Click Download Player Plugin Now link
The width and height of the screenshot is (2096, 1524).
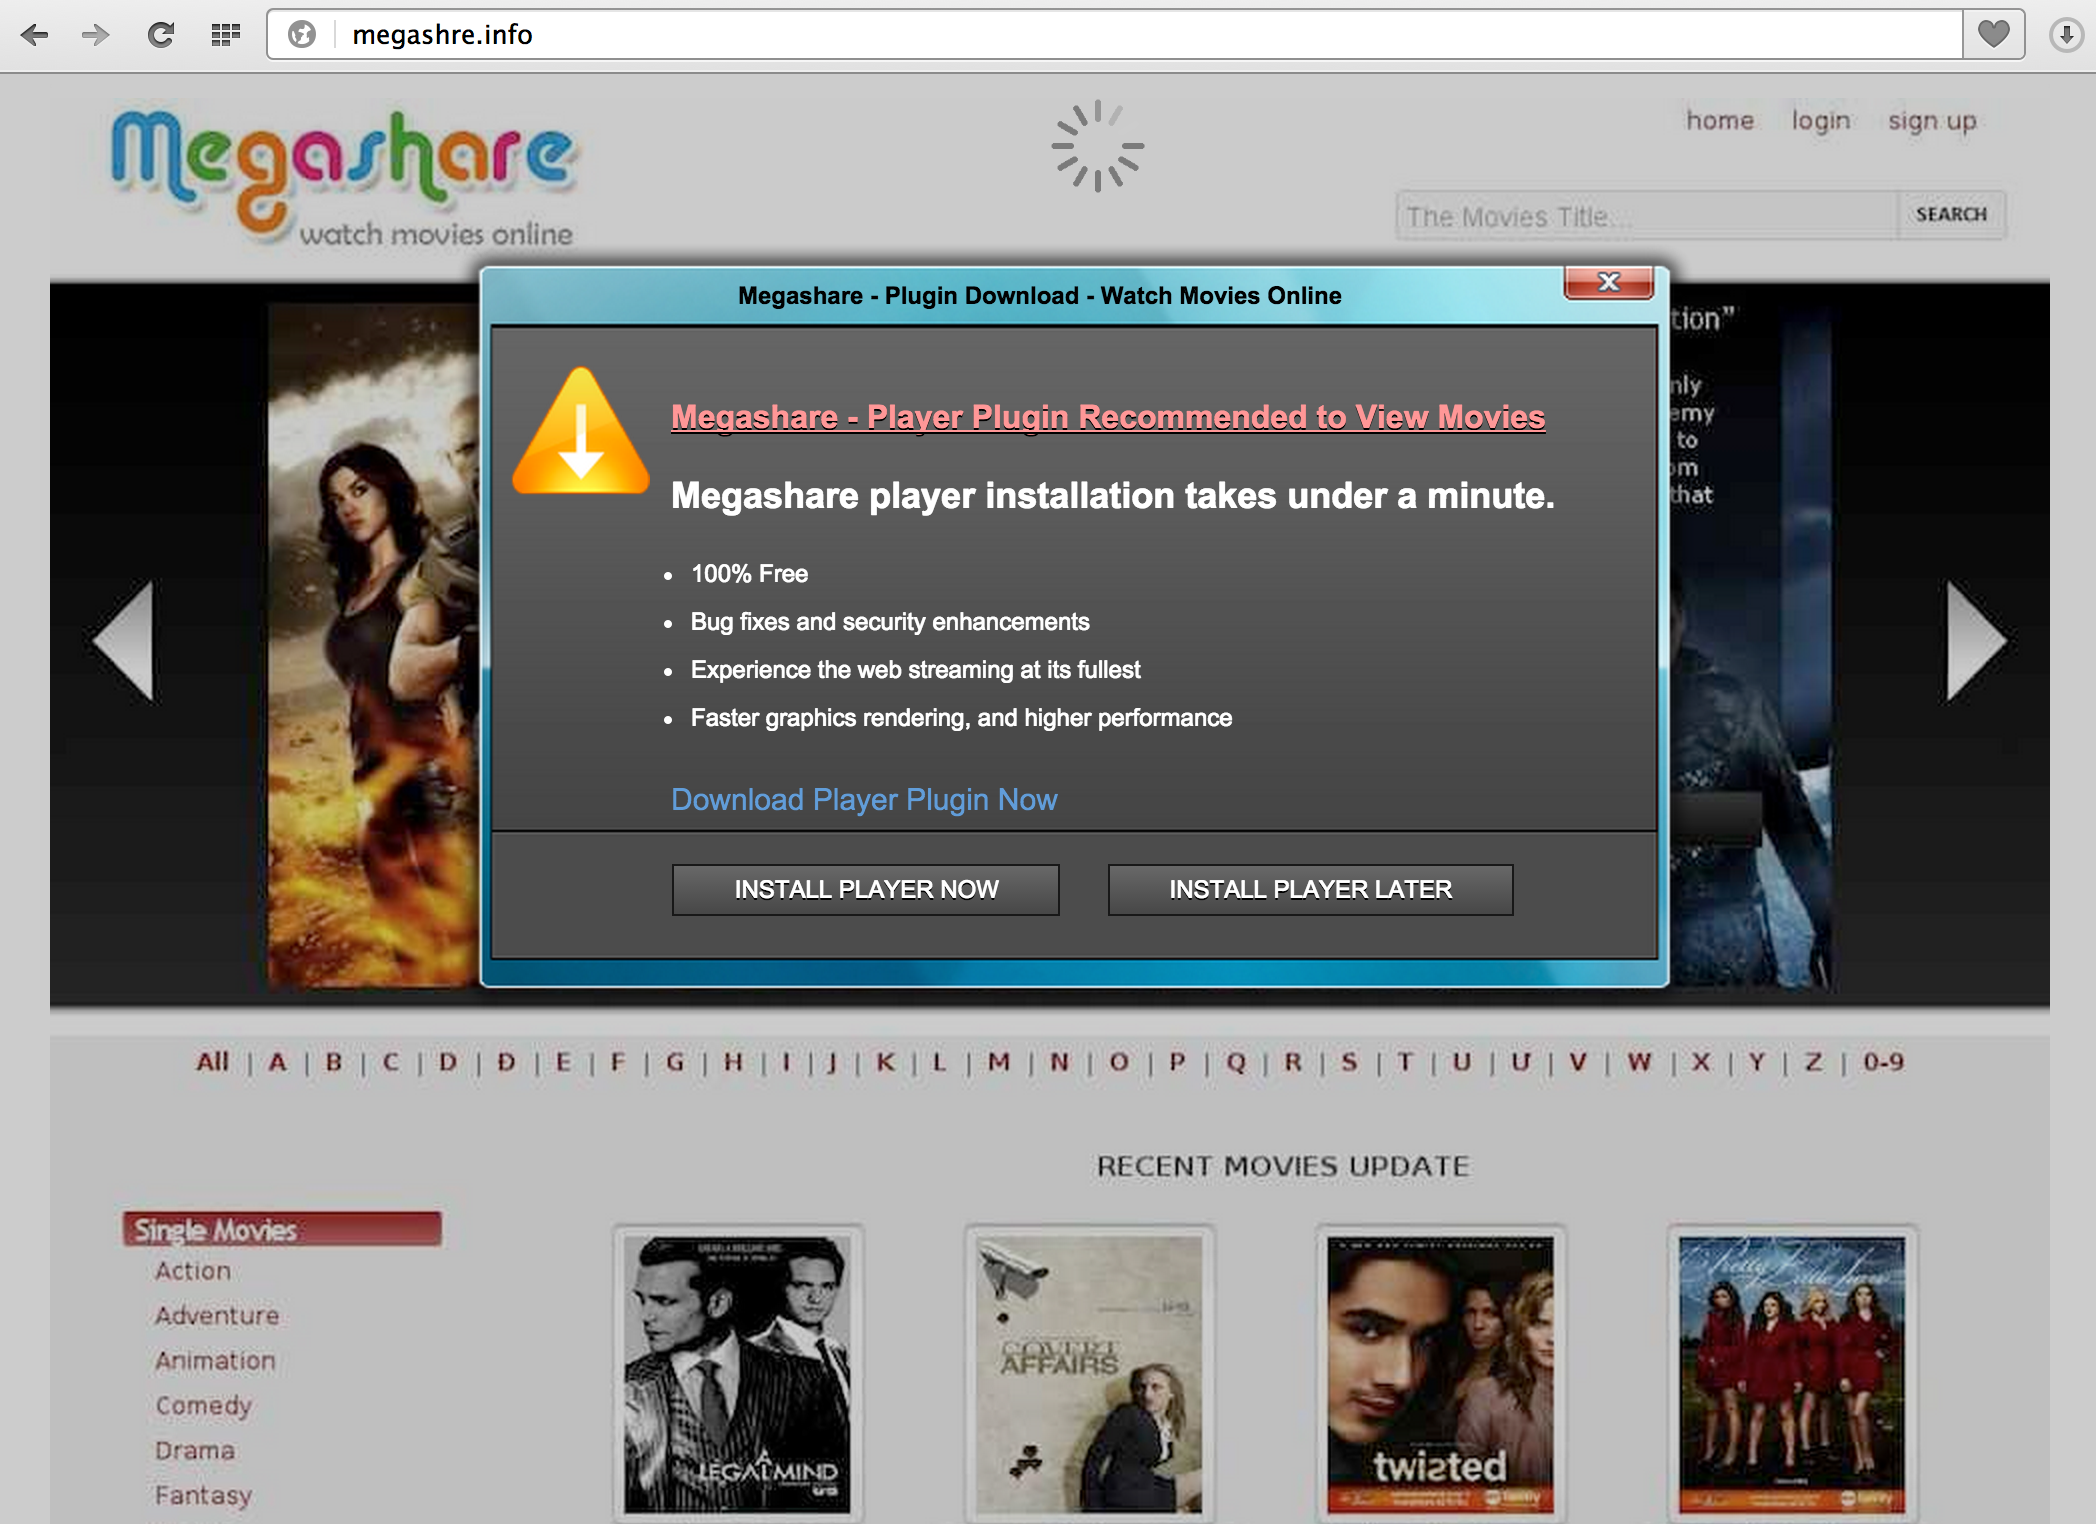click(863, 800)
